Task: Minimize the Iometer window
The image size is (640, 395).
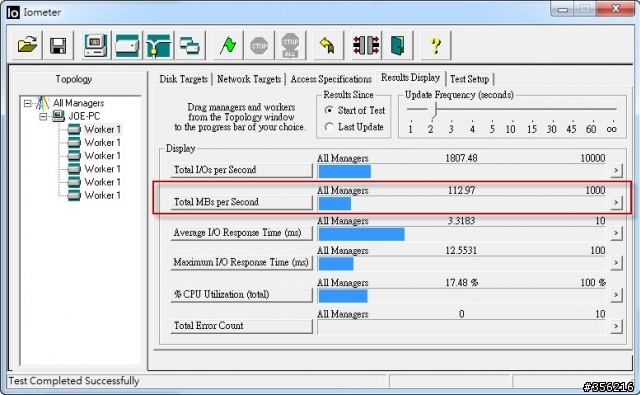Action: click(x=563, y=9)
